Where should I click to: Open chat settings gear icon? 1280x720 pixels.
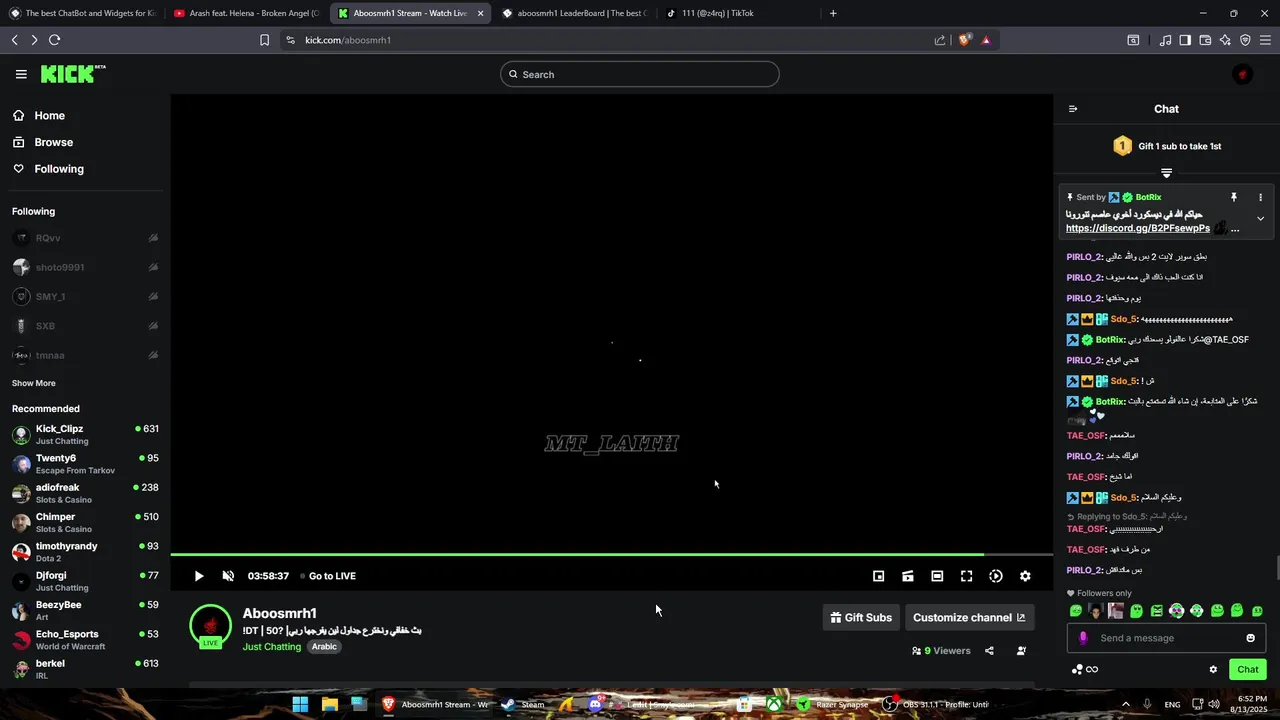(1213, 670)
